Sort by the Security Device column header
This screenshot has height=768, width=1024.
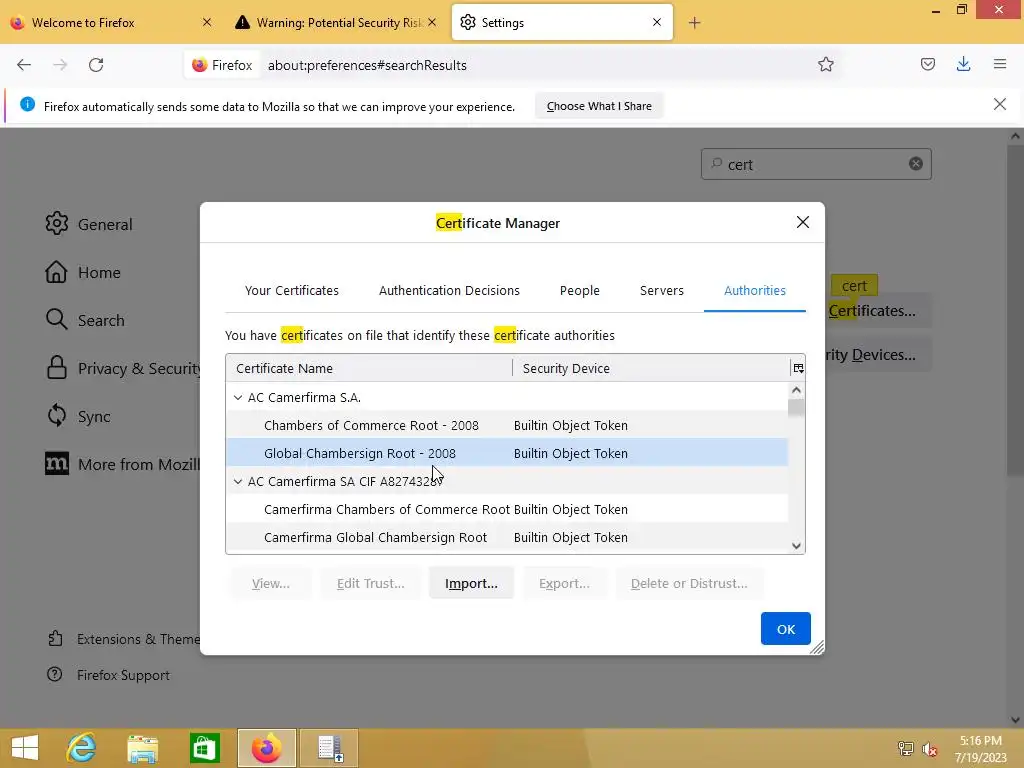(x=651, y=368)
